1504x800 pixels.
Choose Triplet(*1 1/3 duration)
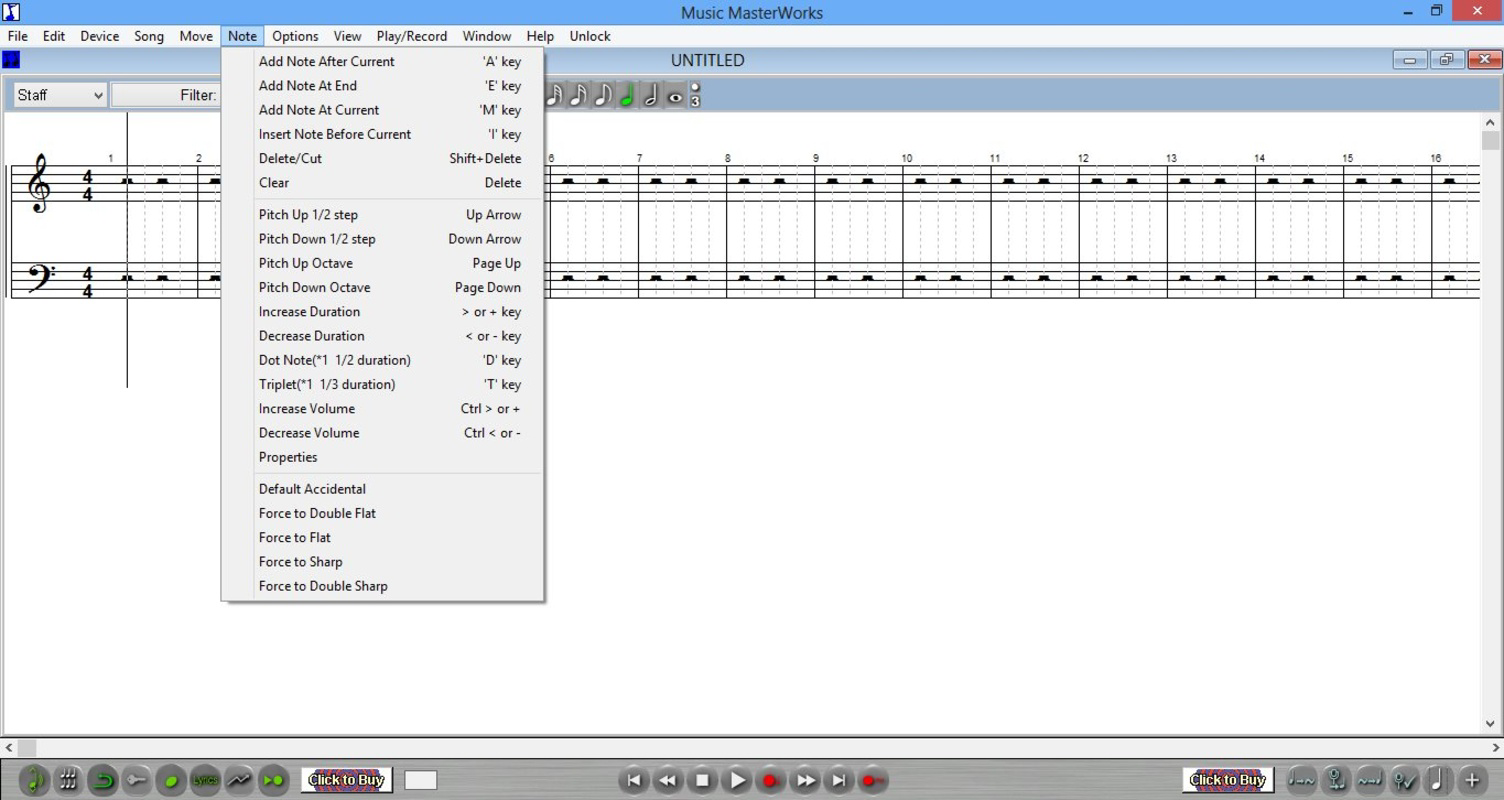(382, 384)
